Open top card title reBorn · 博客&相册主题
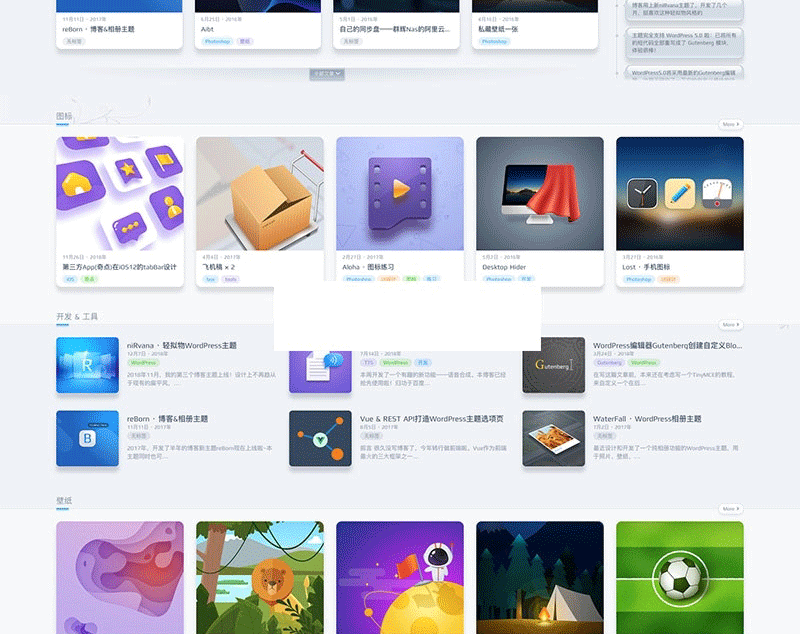This screenshot has height=634, width=800. (x=98, y=29)
